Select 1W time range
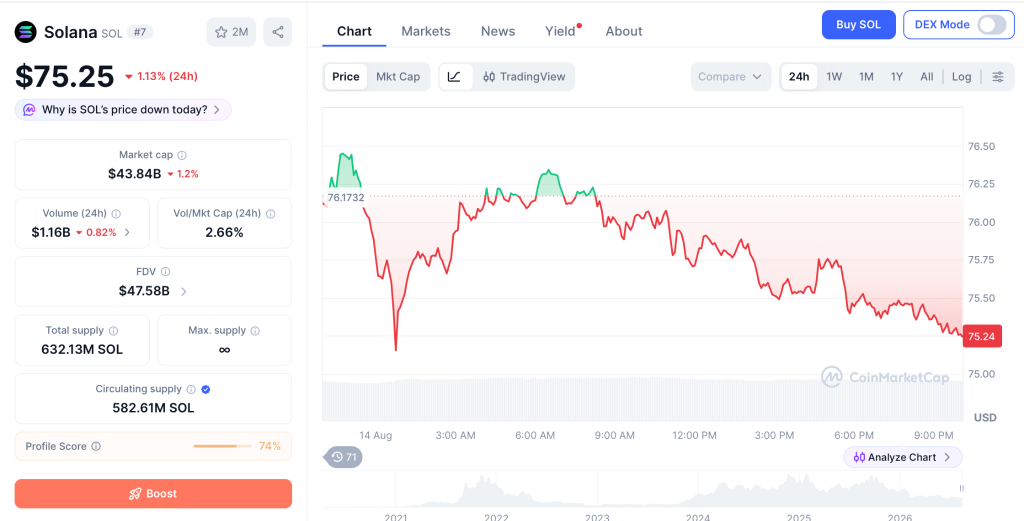 [834, 76]
